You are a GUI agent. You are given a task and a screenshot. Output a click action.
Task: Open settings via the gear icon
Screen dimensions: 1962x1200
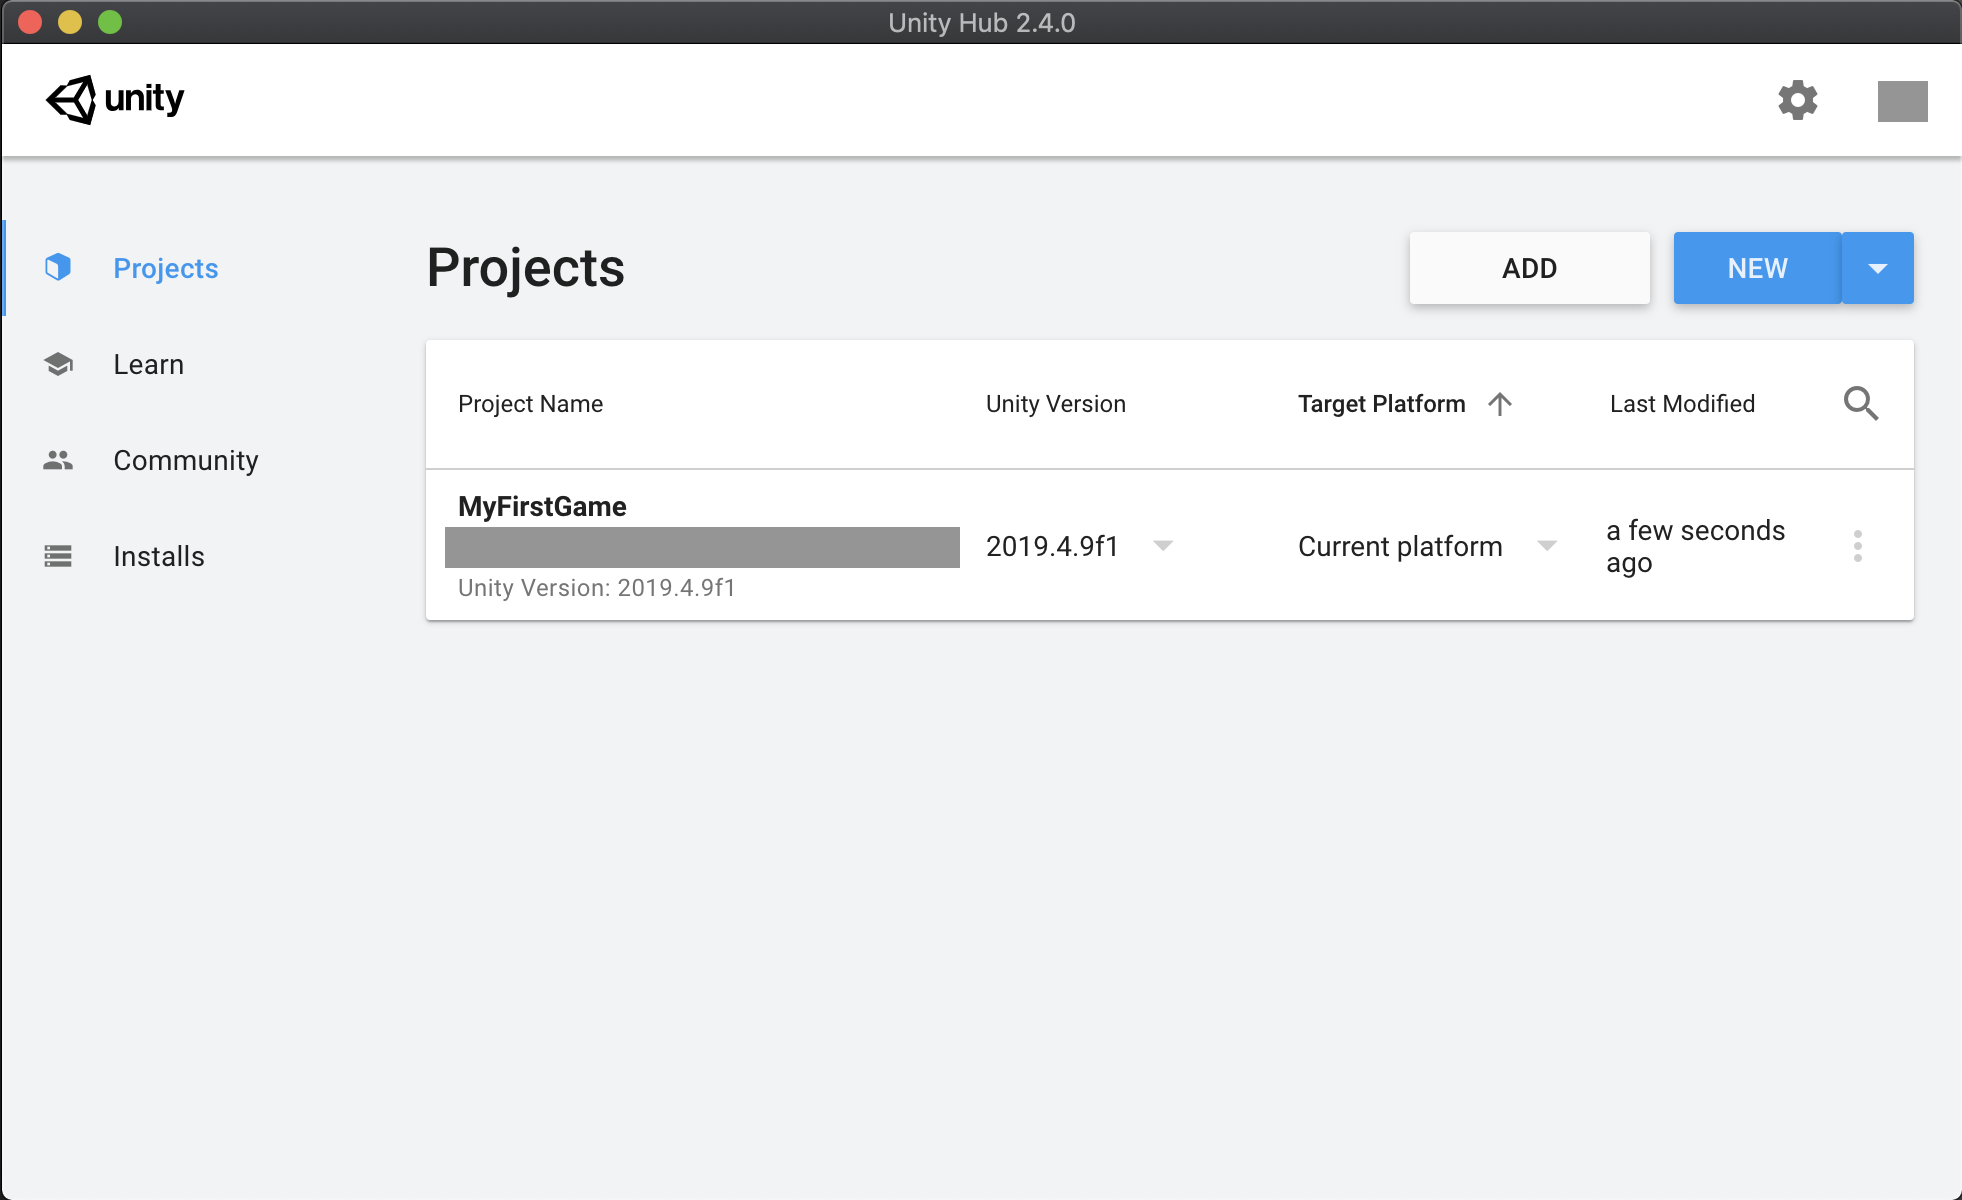click(x=1797, y=100)
